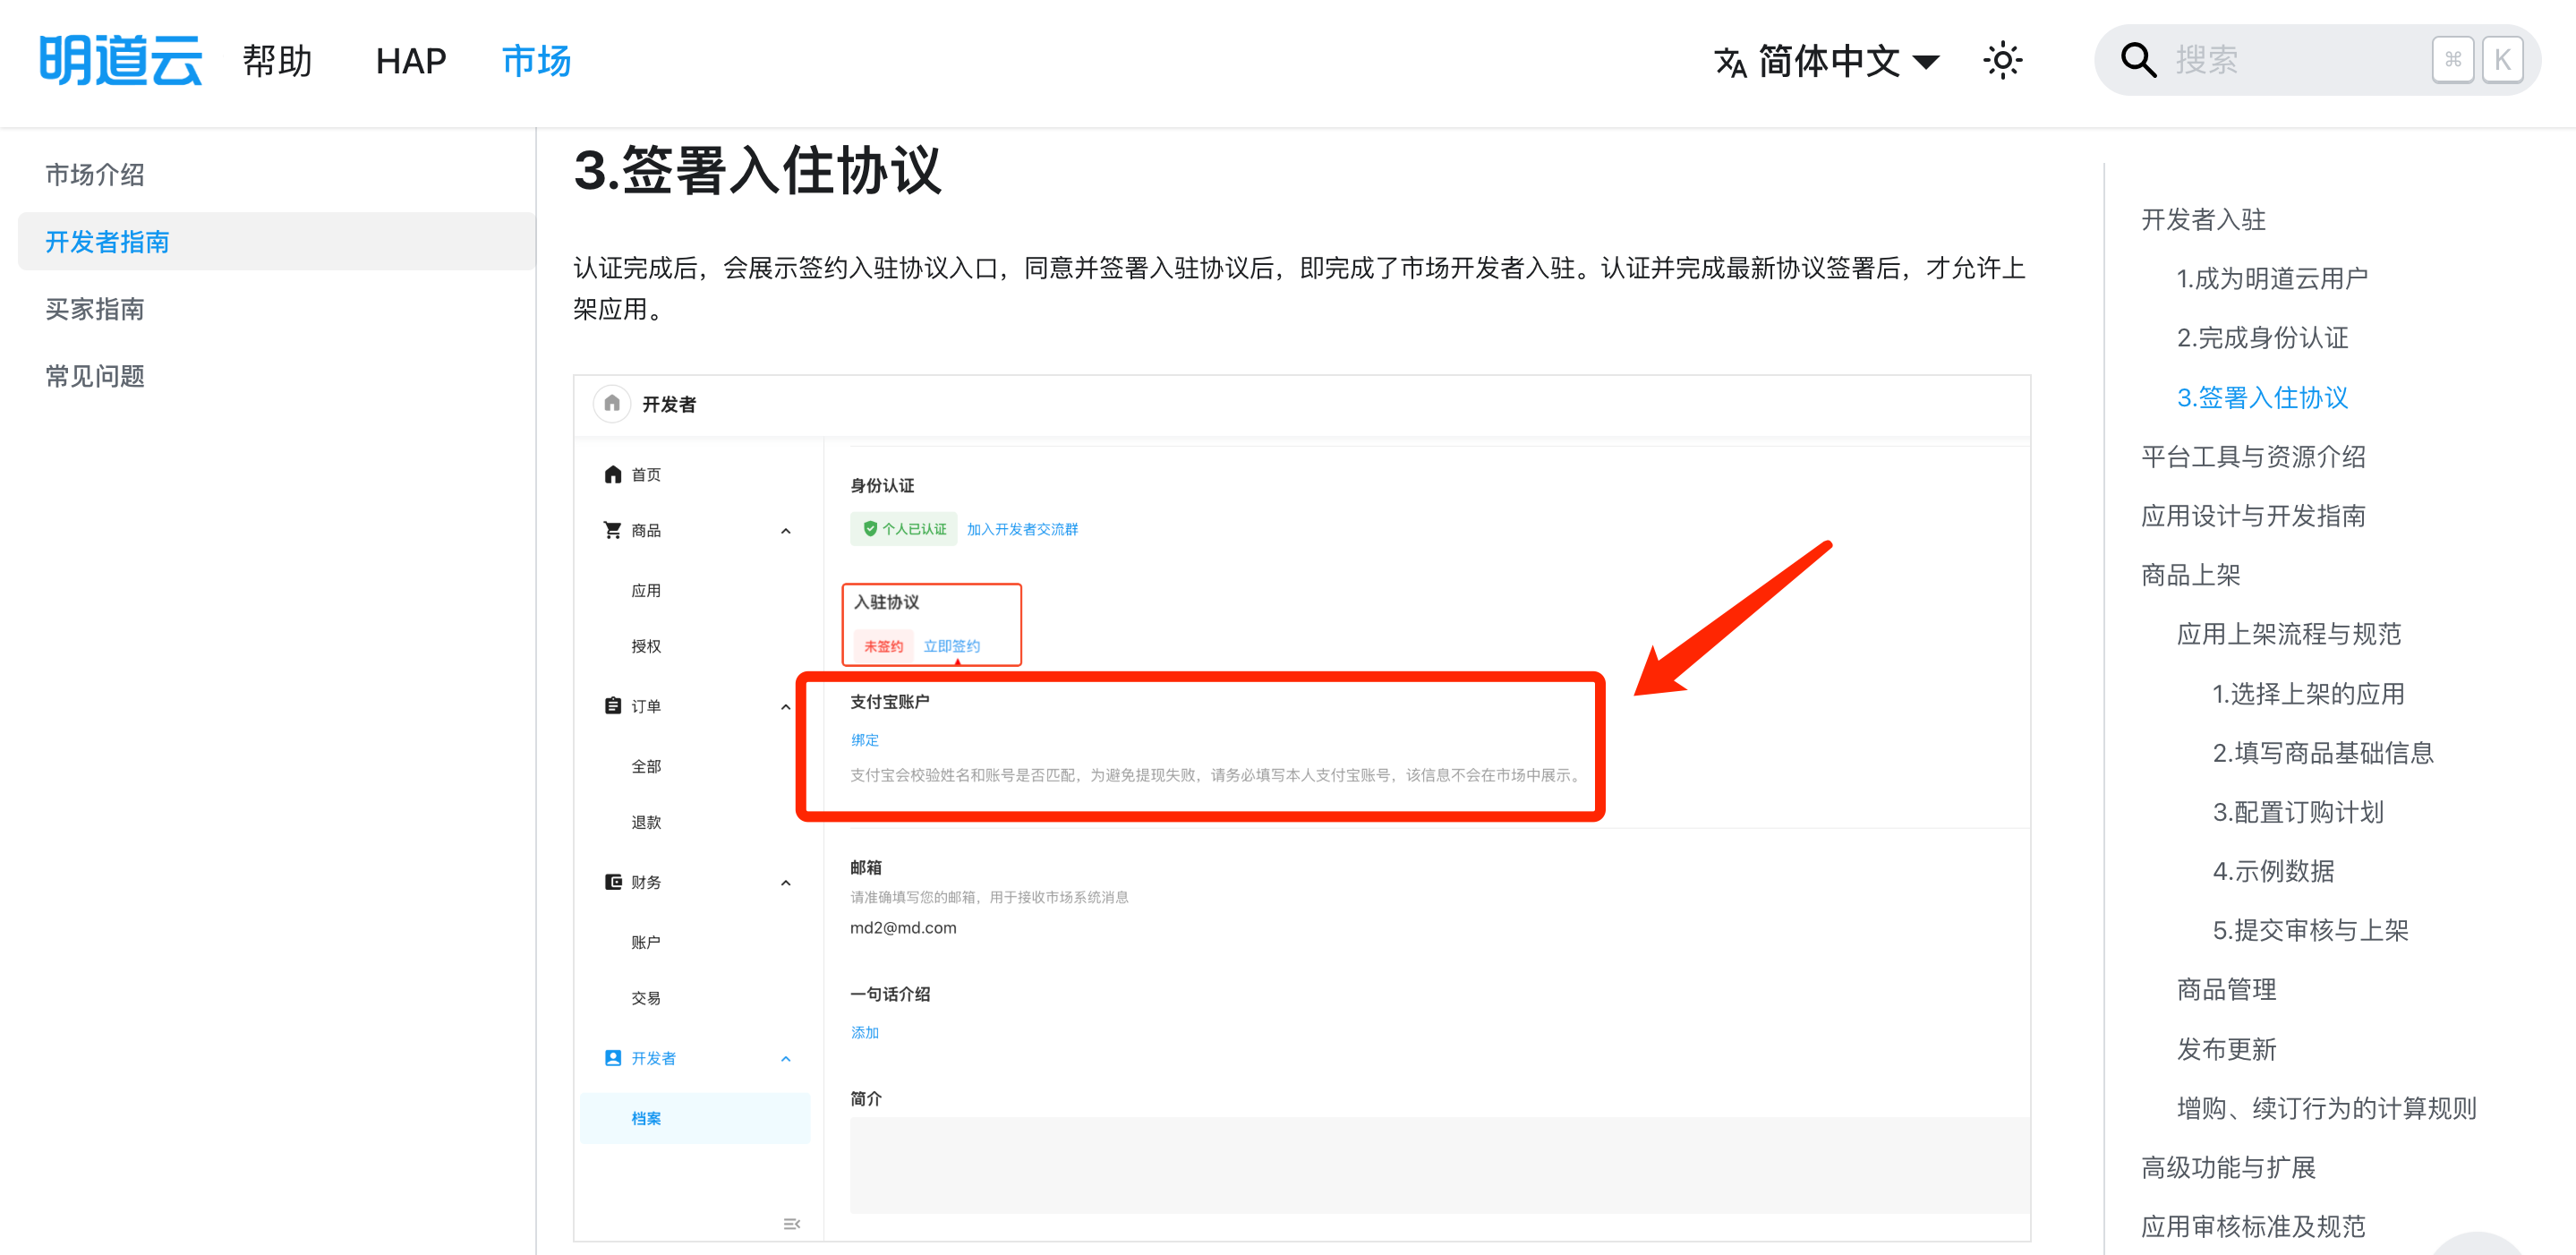Click 添加 under 一句话介绍

tap(865, 1032)
